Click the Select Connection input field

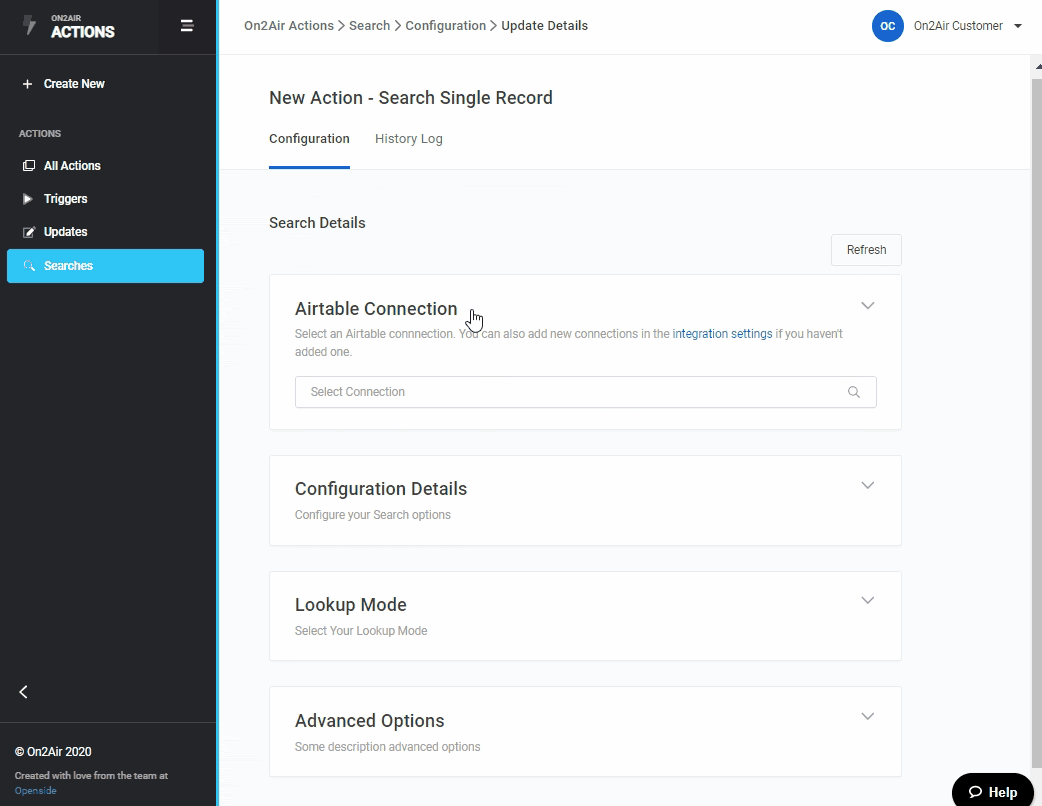click(570, 392)
